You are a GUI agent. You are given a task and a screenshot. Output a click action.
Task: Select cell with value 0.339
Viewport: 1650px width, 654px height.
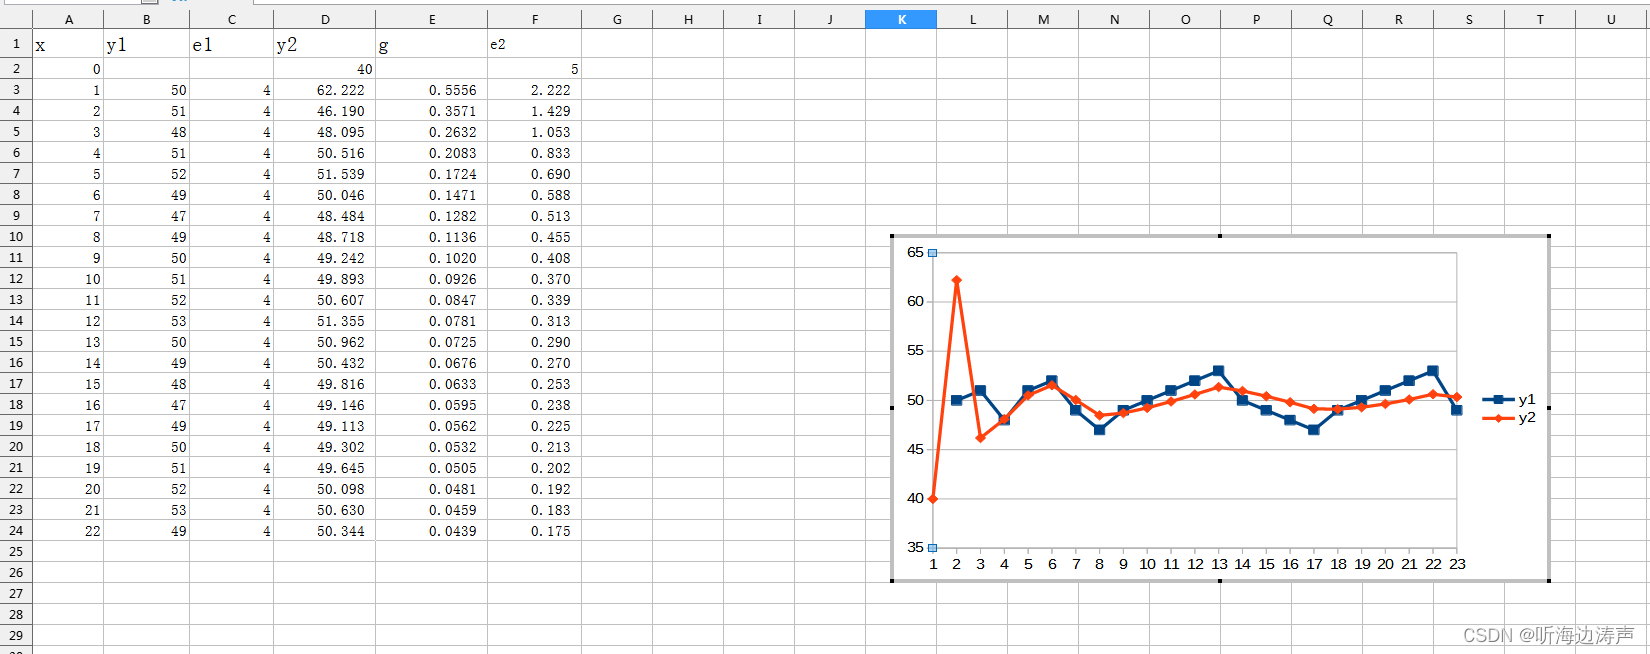coord(535,300)
